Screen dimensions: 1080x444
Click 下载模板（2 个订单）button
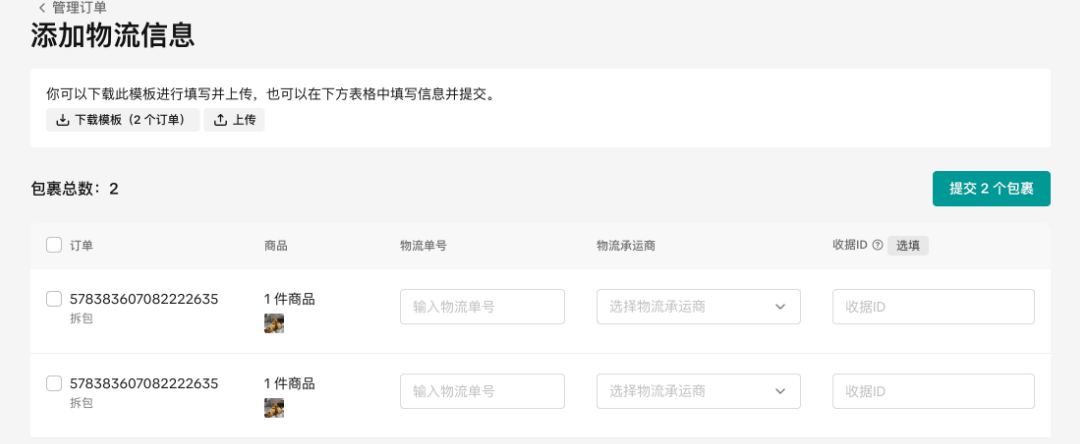[x=123, y=120]
